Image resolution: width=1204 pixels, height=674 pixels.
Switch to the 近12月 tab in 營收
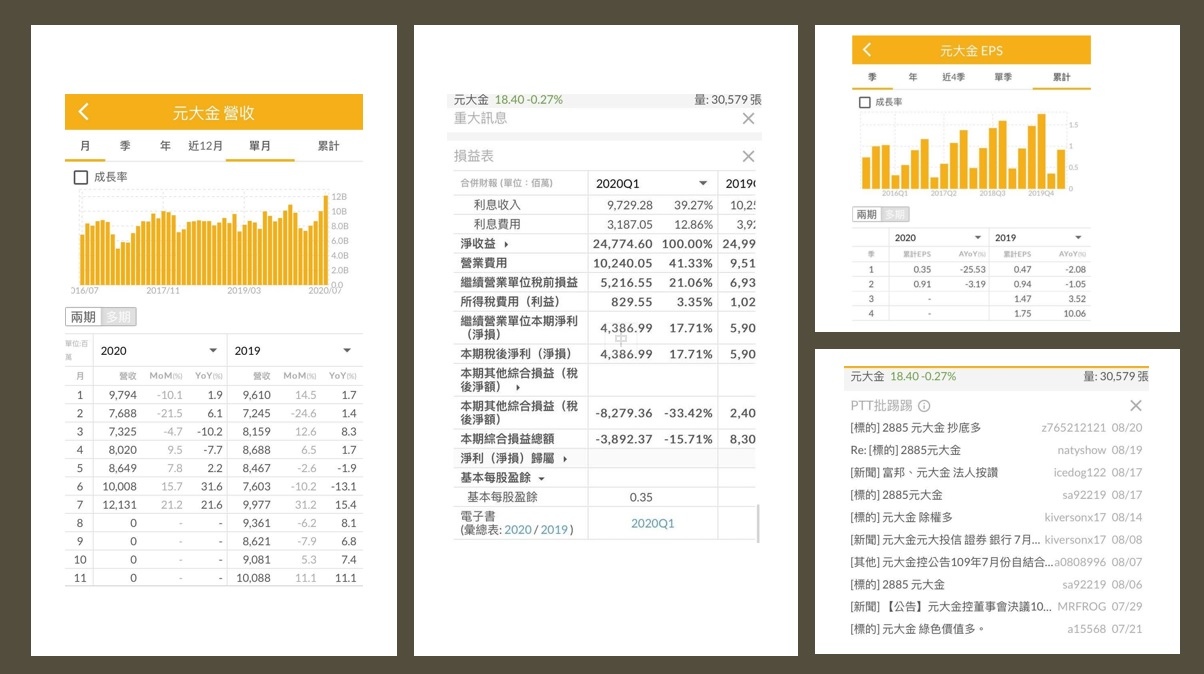tap(205, 146)
